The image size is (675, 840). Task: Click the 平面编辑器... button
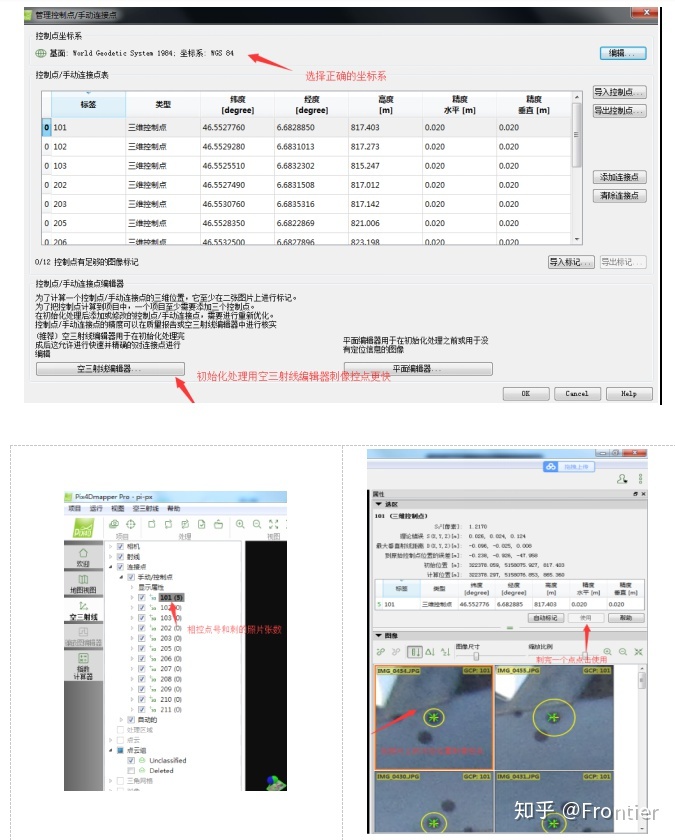(418, 369)
